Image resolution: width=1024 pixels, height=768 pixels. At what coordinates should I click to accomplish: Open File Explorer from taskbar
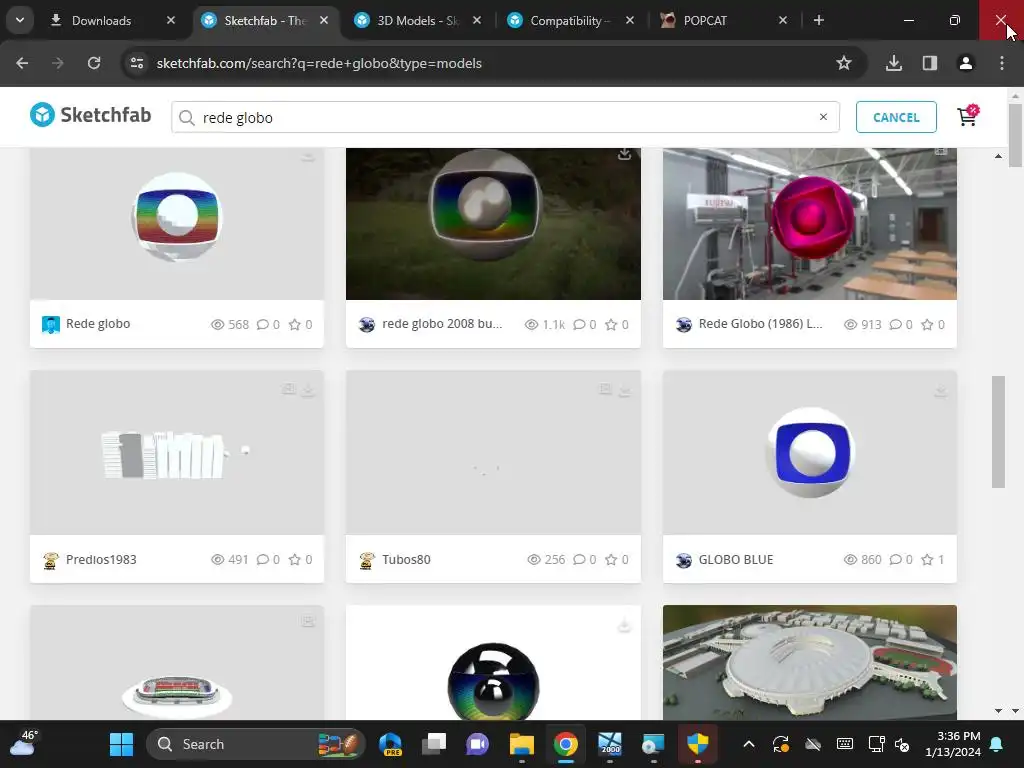pyautogui.click(x=522, y=744)
